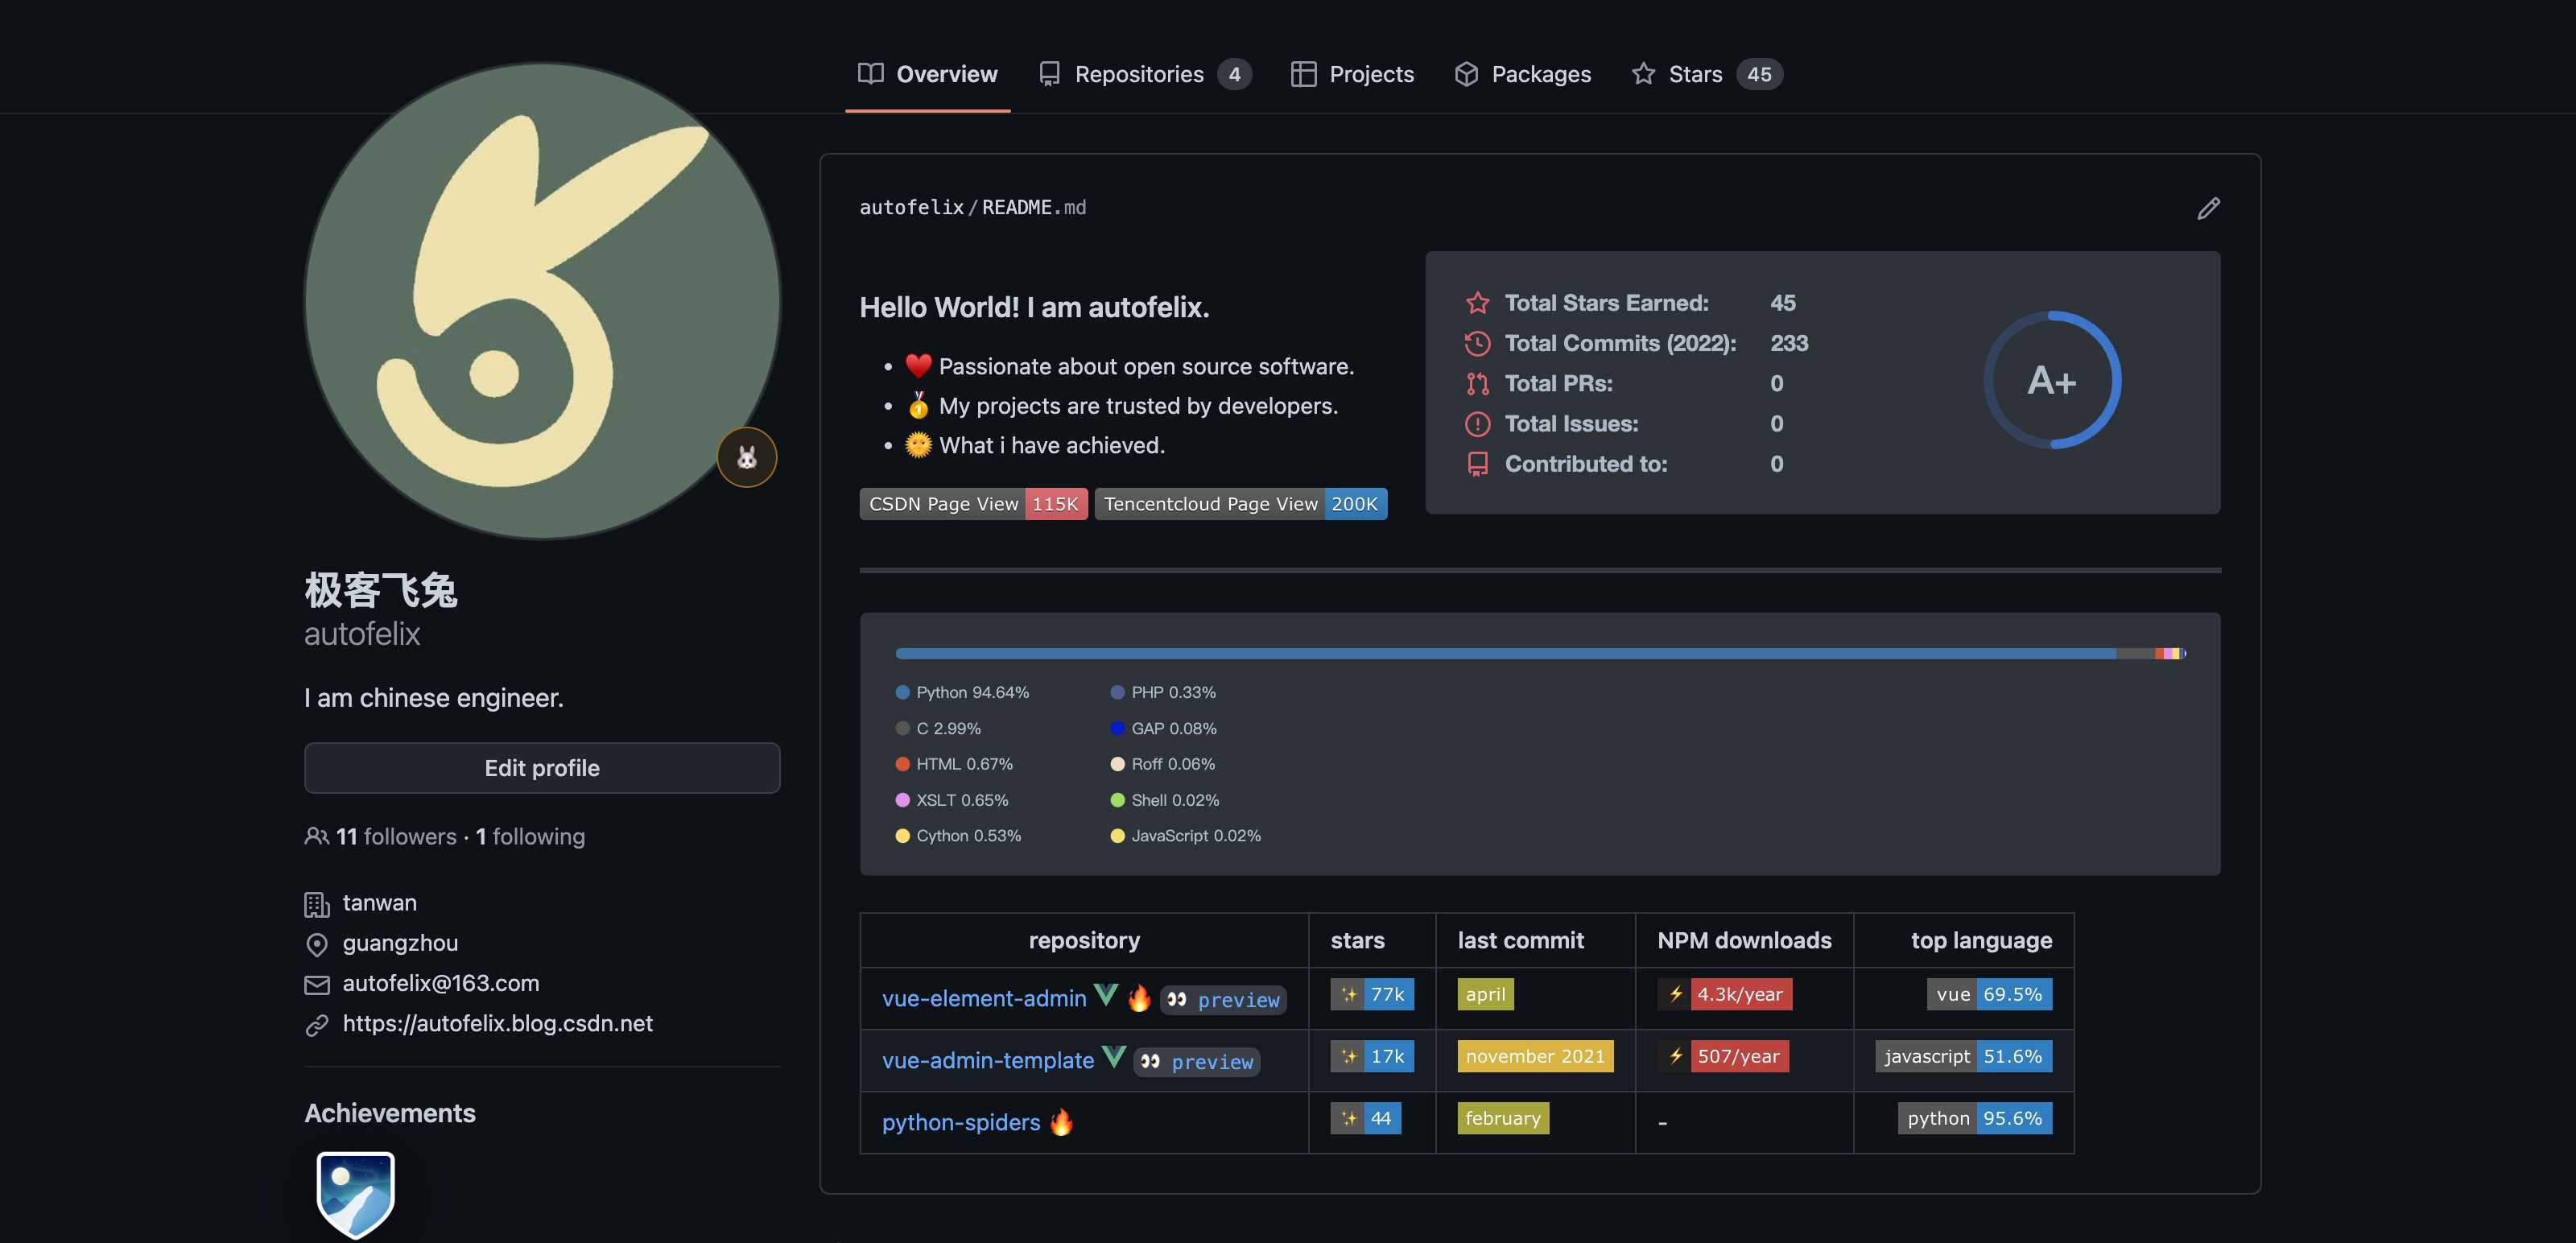
Task: Click the vue 69.5% top language badge
Action: coord(1990,994)
